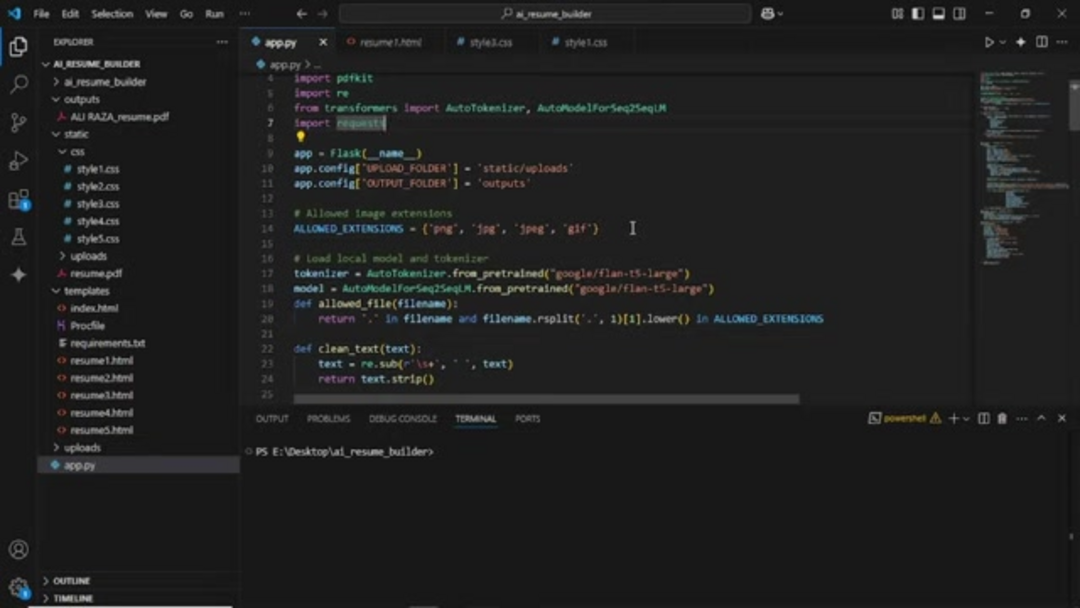Open the Manage settings gear
Viewport: 1080px width, 608px height.
point(18,587)
